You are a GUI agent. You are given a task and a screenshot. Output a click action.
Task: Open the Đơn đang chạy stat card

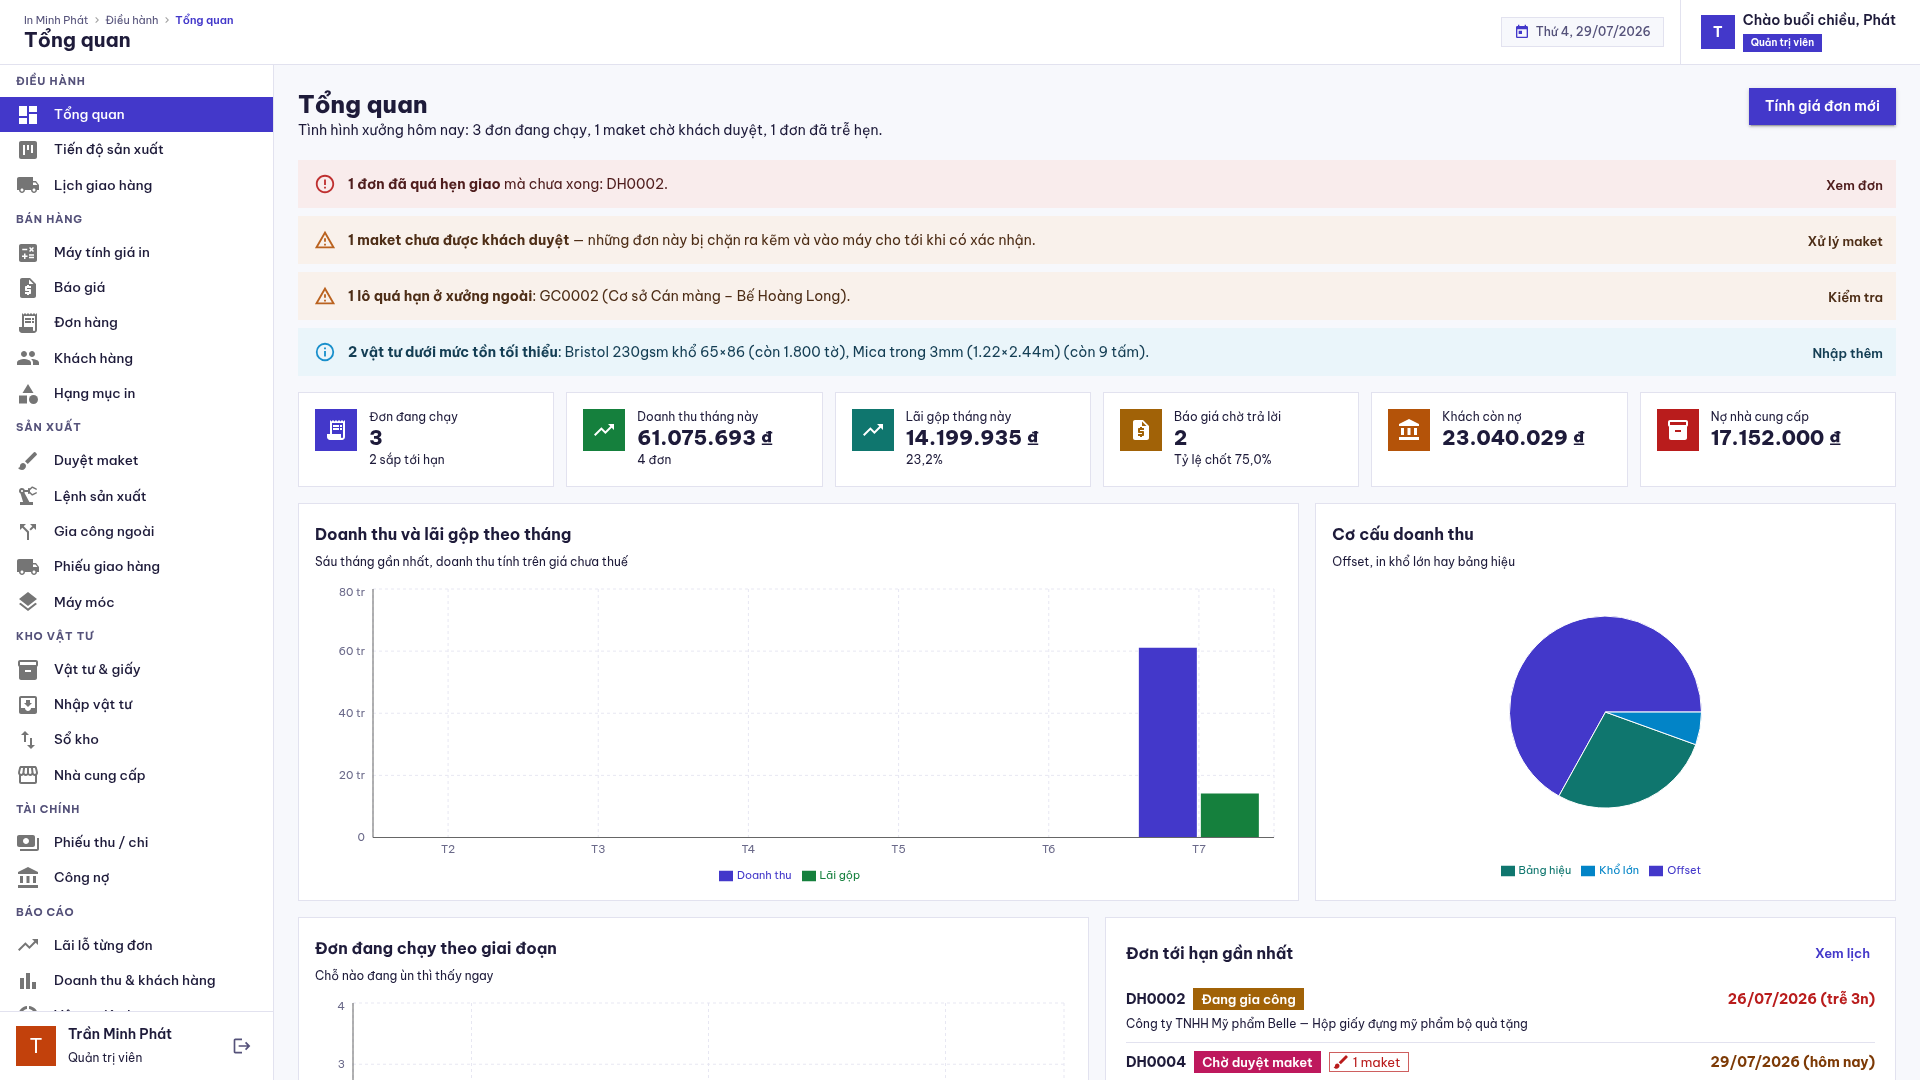(x=426, y=439)
